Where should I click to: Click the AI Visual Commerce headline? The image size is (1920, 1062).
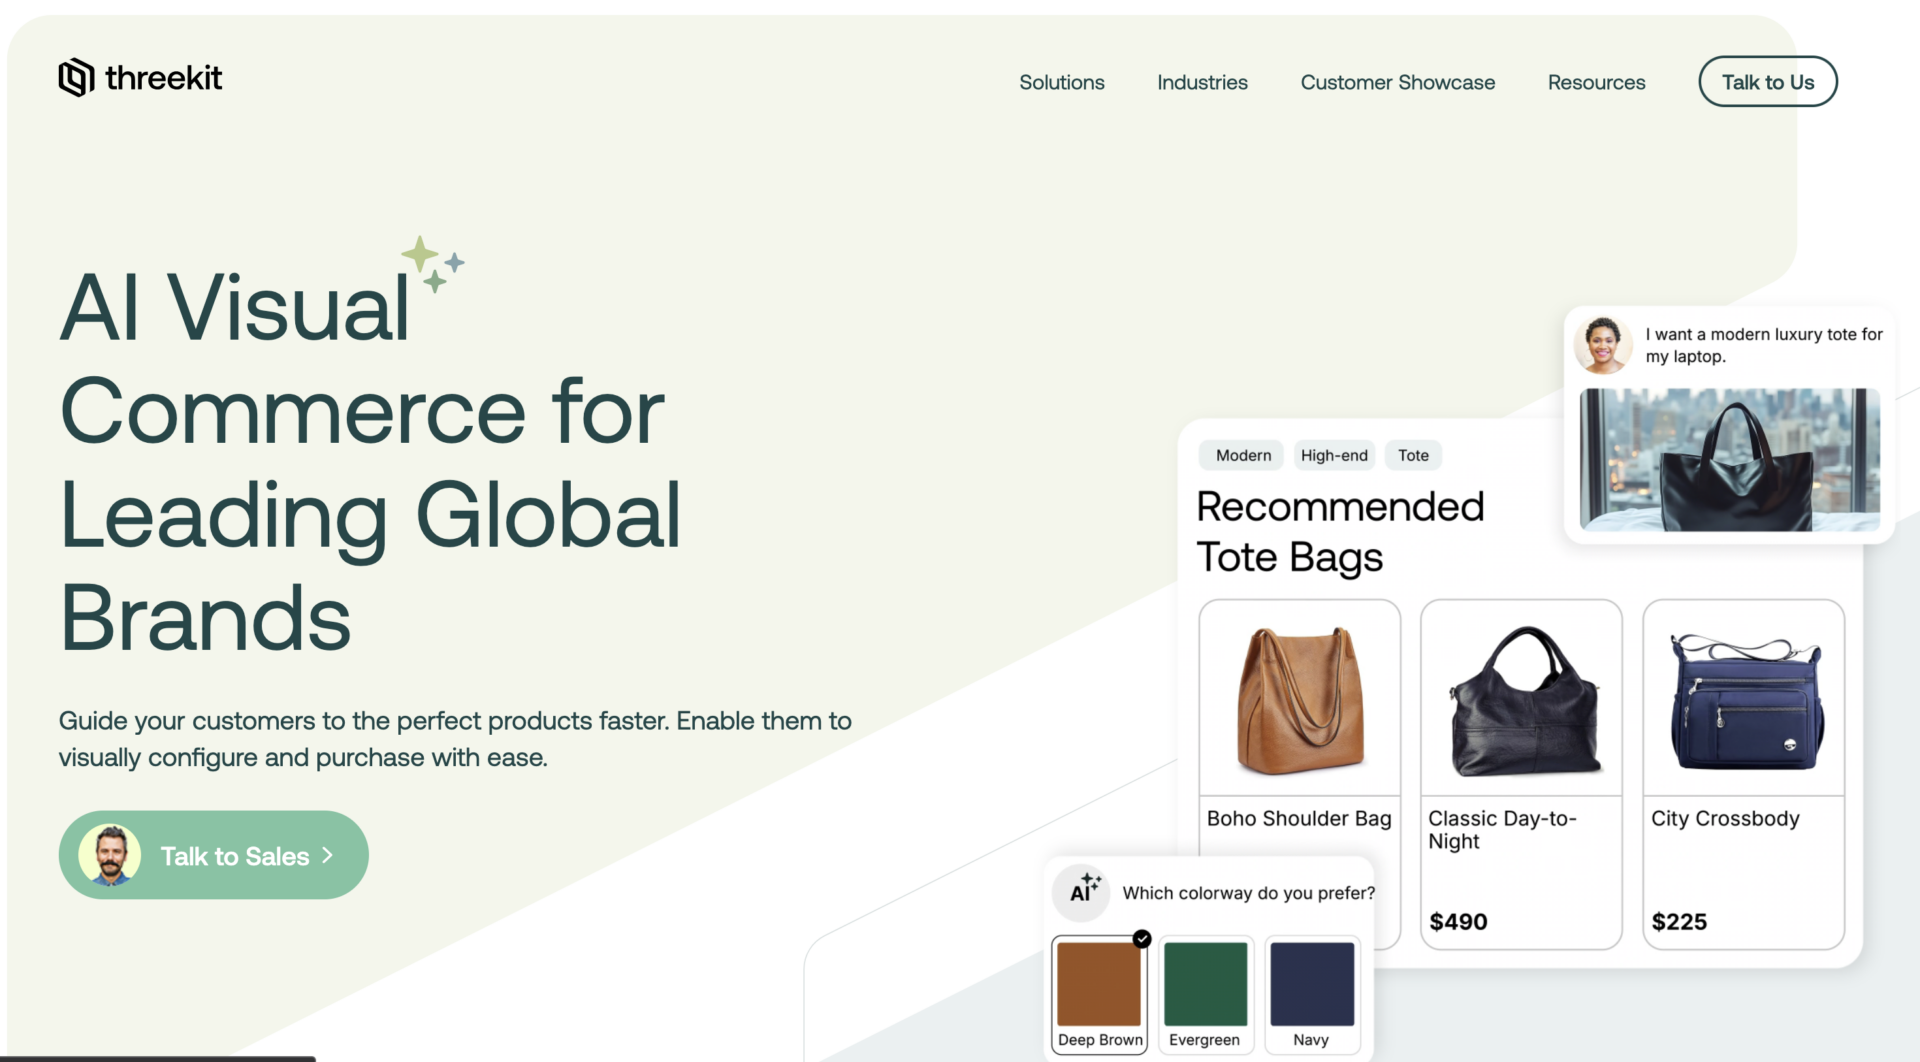(x=370, y=462)
